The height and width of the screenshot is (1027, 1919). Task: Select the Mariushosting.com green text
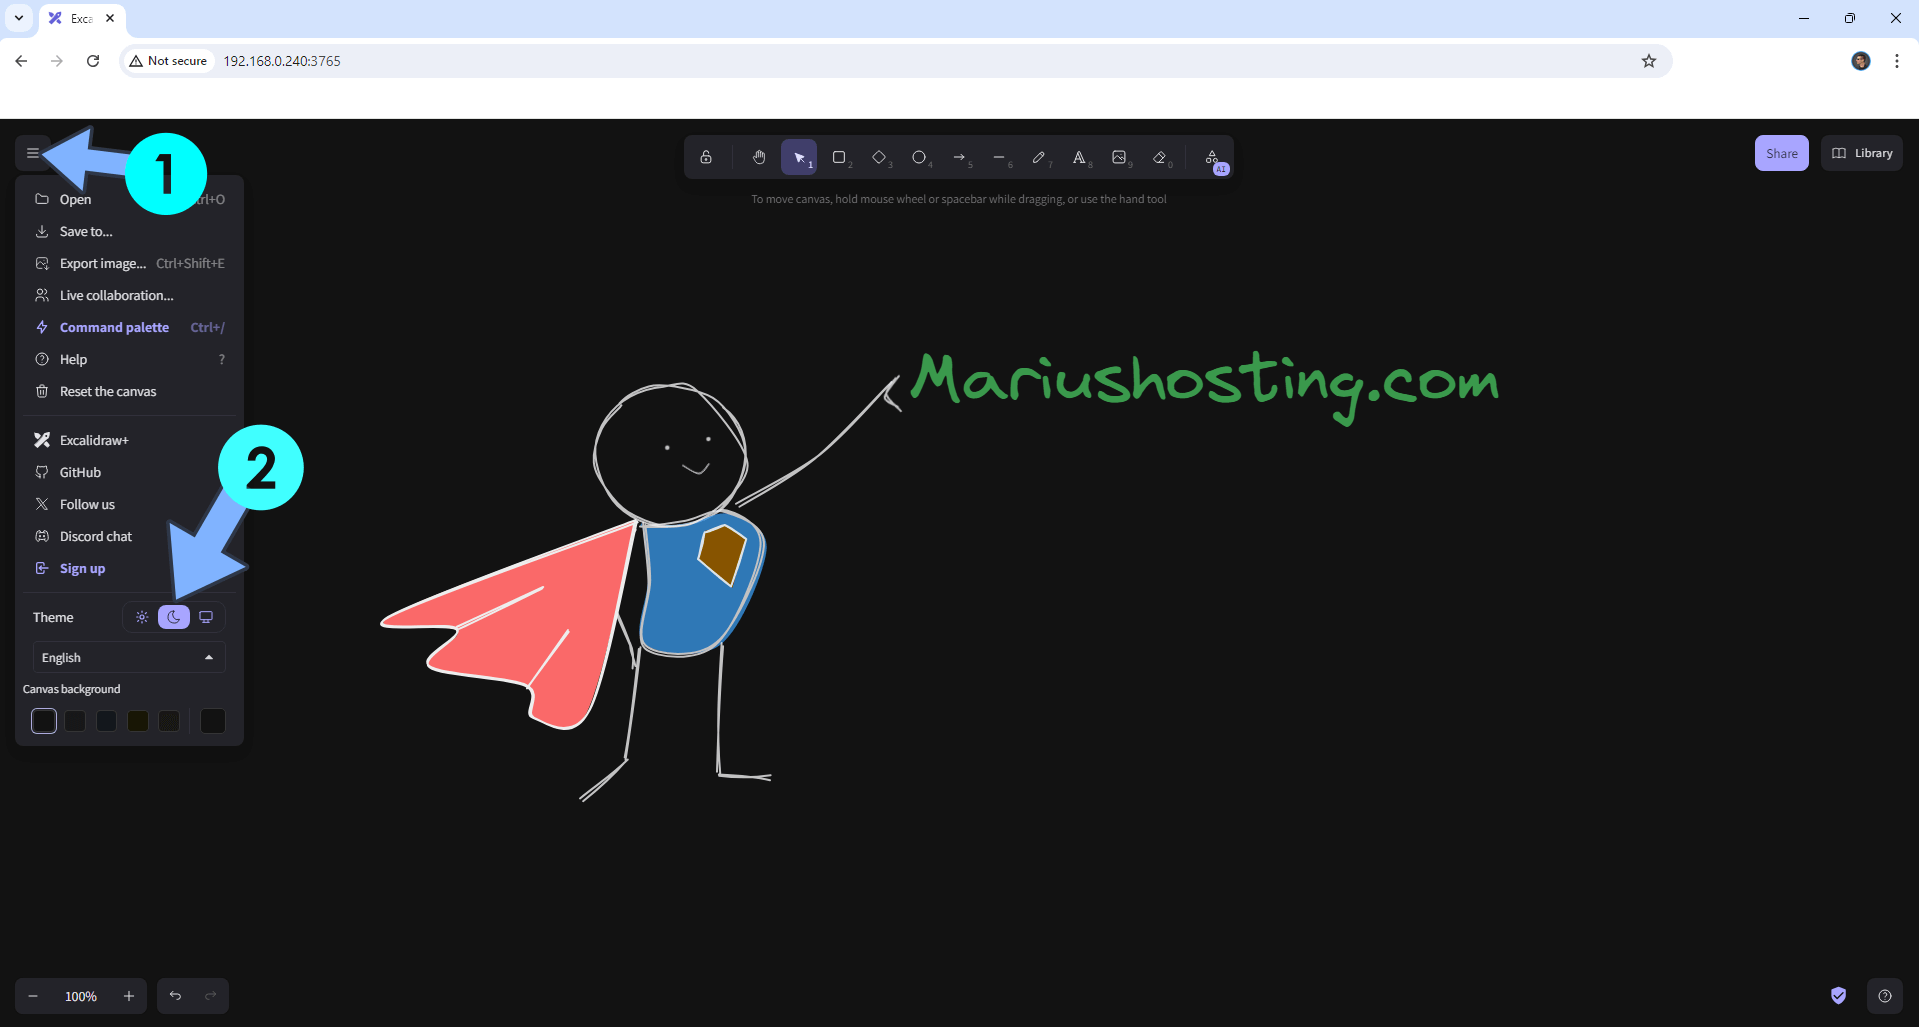coord(1204,386)
